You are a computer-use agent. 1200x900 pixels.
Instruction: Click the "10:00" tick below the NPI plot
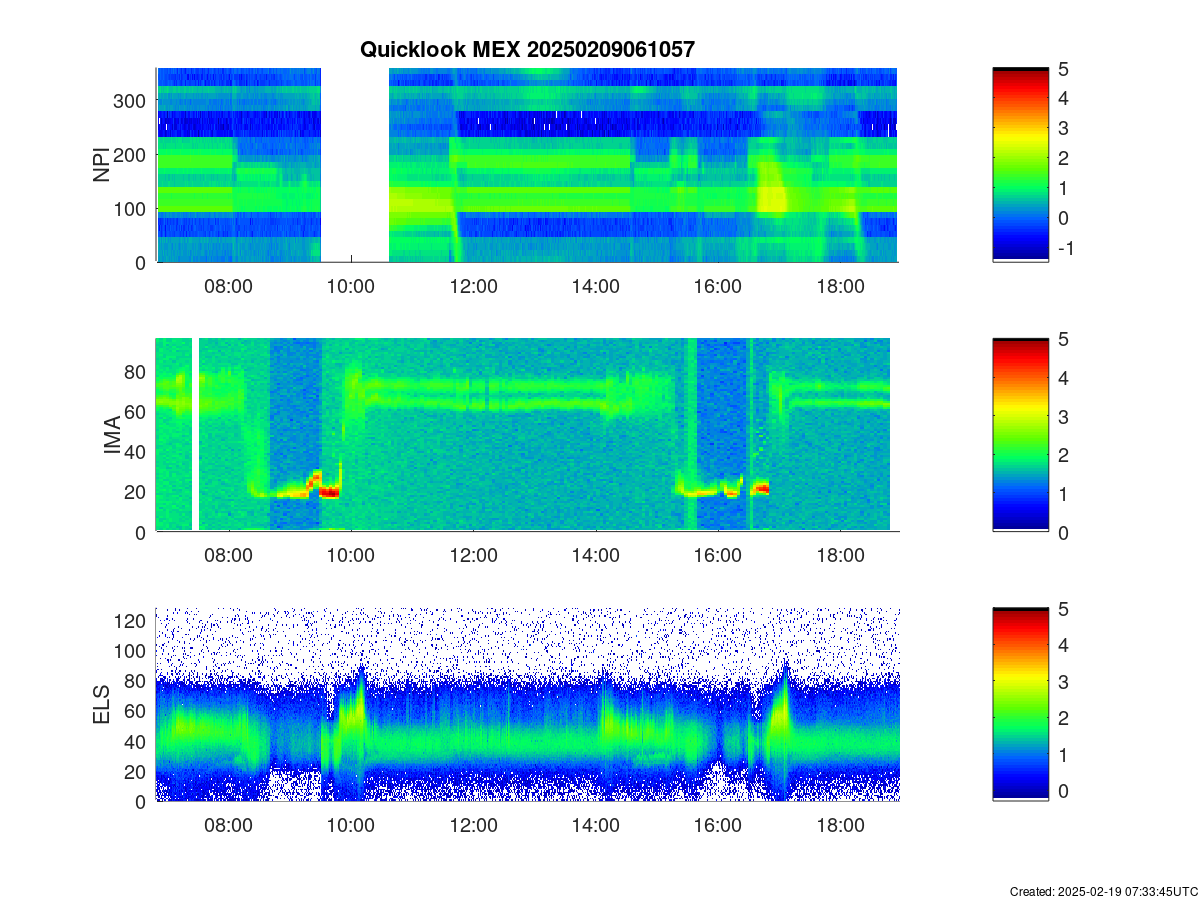click(351, 286)
